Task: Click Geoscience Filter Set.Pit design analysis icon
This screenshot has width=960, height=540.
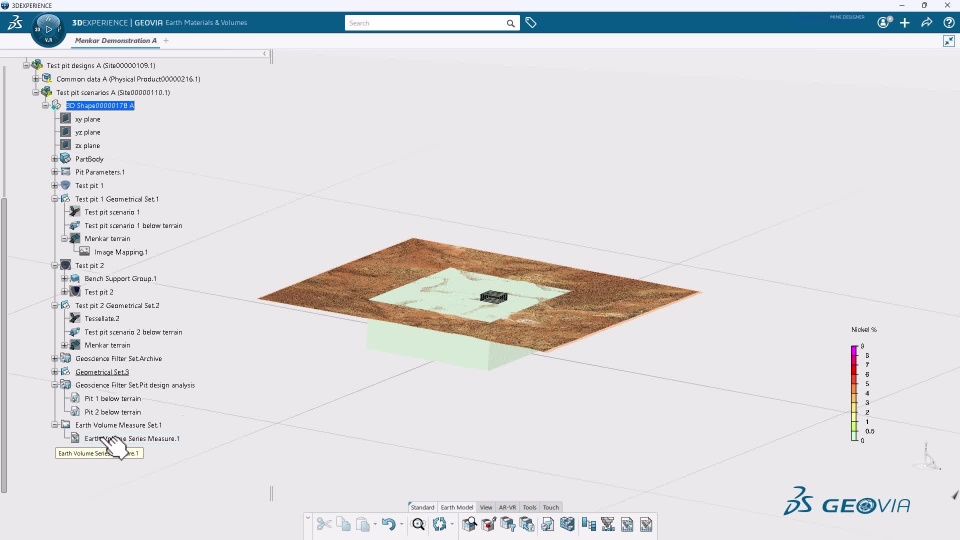Action: [x=66, y=385]
